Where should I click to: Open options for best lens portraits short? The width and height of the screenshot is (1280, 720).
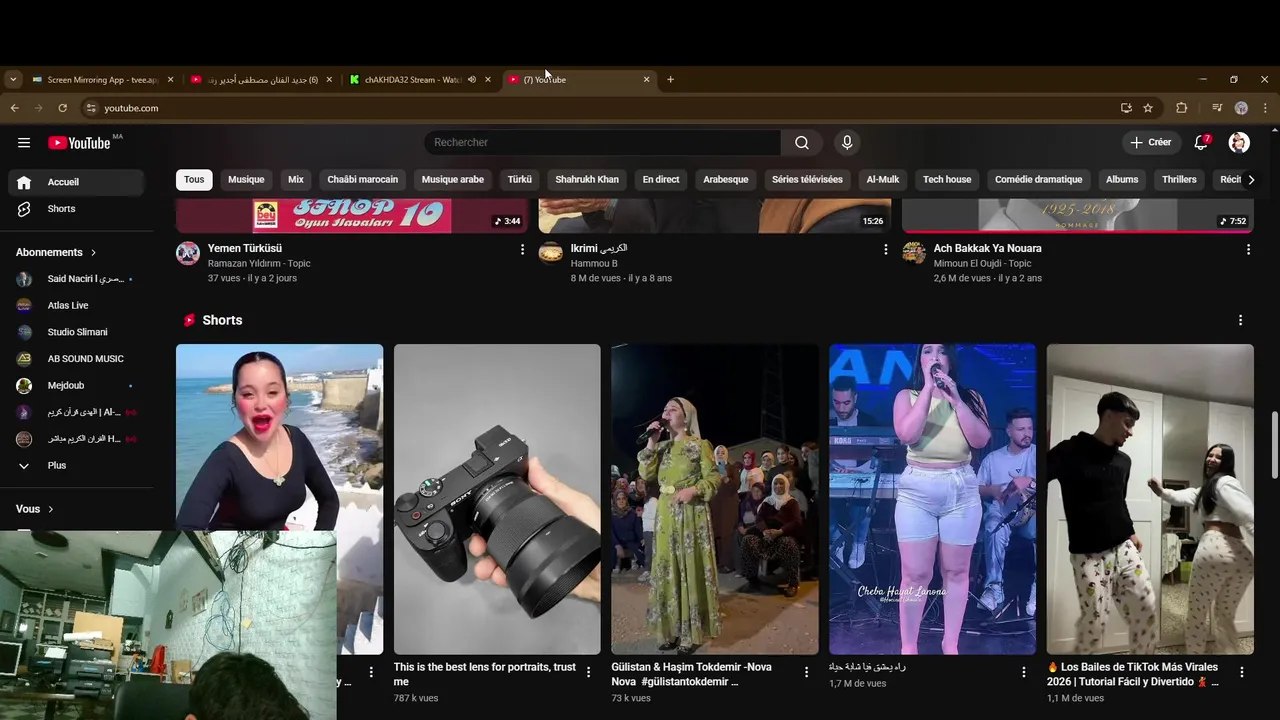click(588, 672)
